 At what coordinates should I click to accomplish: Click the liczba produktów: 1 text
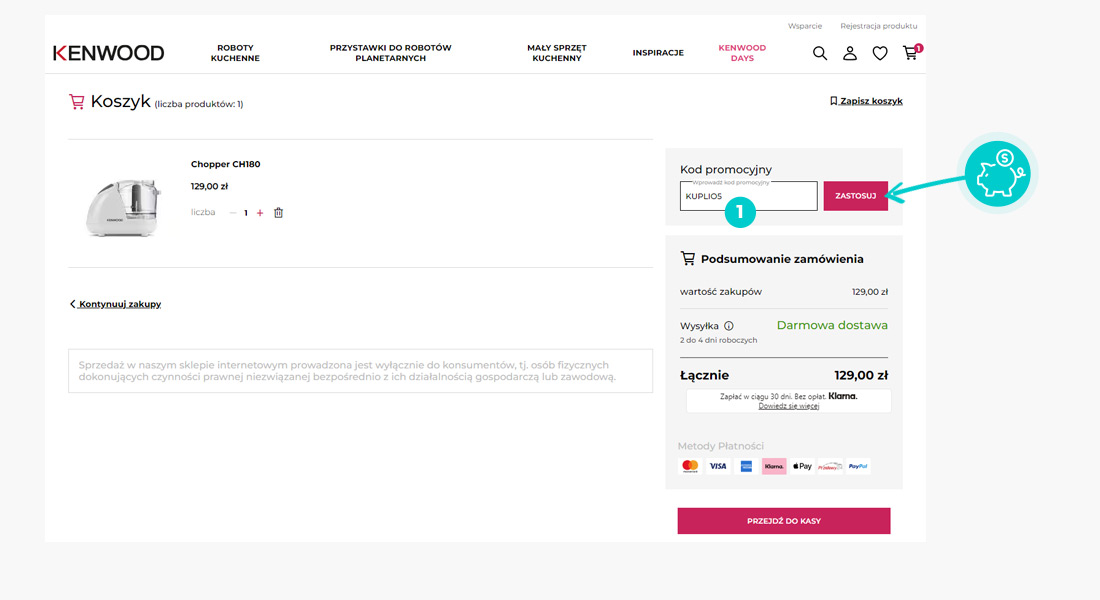[x=199, y=105]
